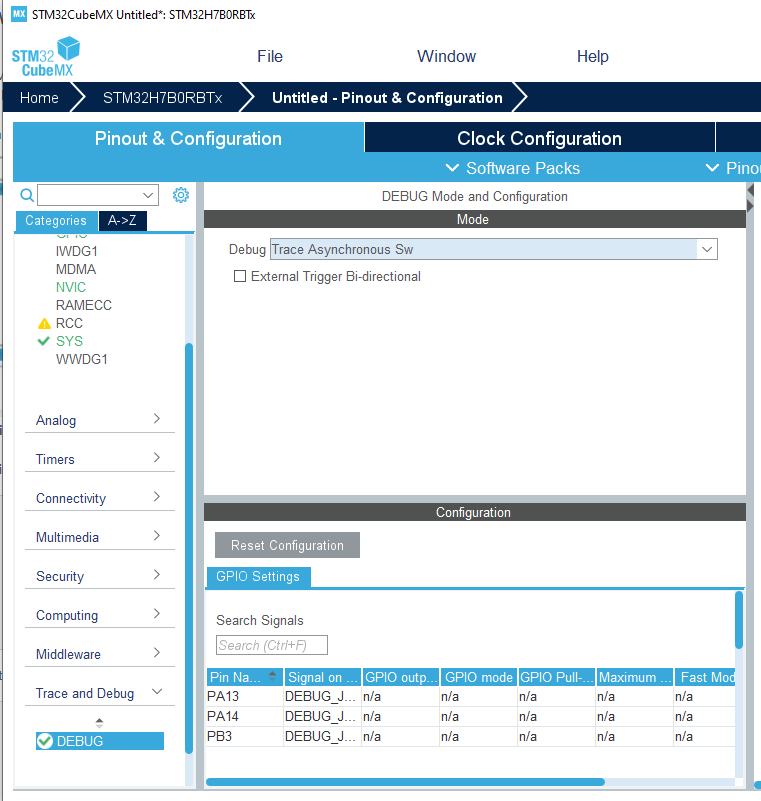Select WWDG1 in the category list

click(82, 359)
